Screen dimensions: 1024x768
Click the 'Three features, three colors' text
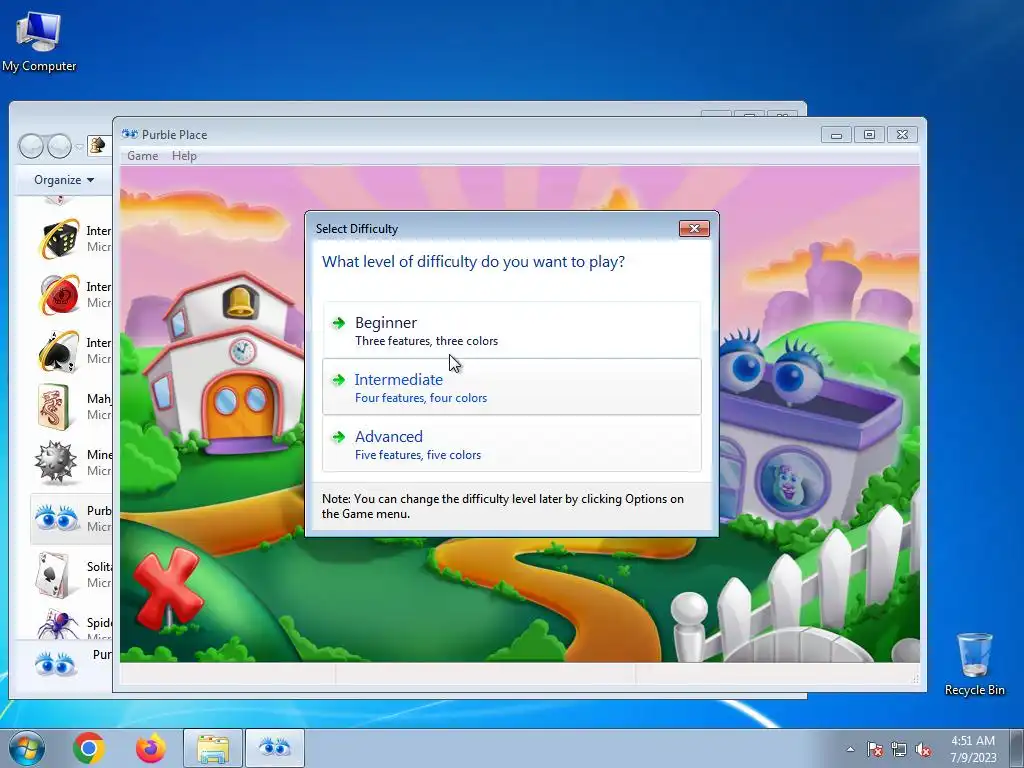click(426, 341)
